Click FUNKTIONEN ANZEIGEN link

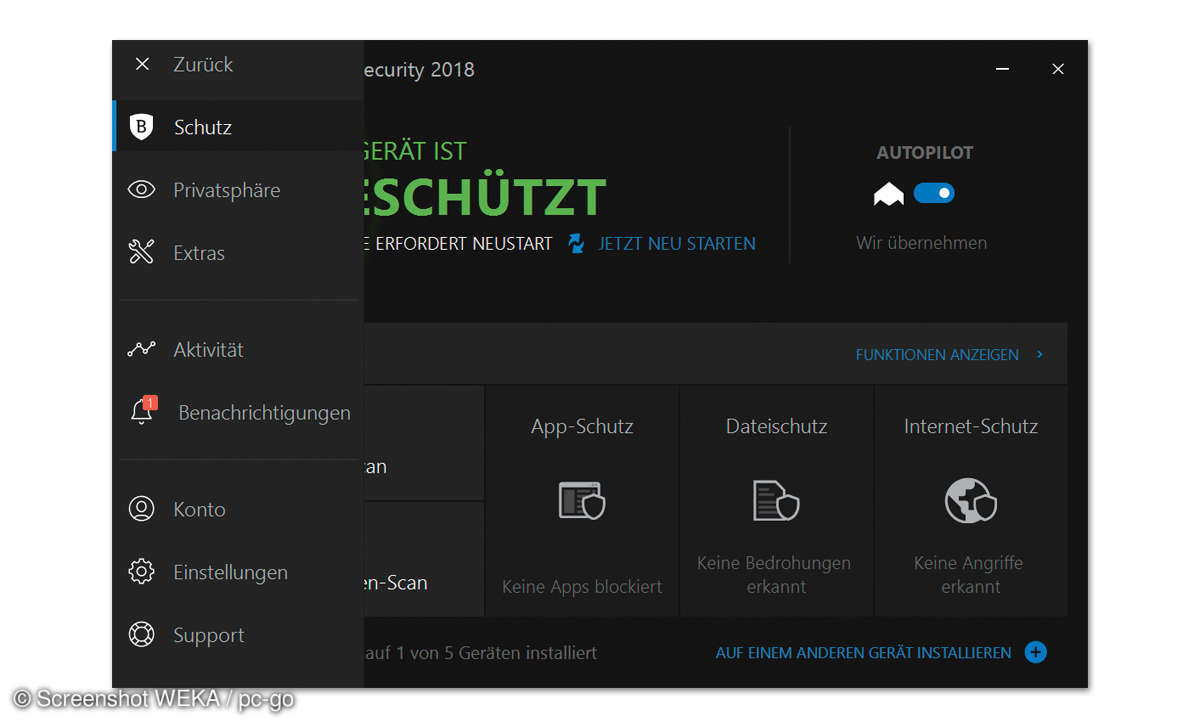937,354
